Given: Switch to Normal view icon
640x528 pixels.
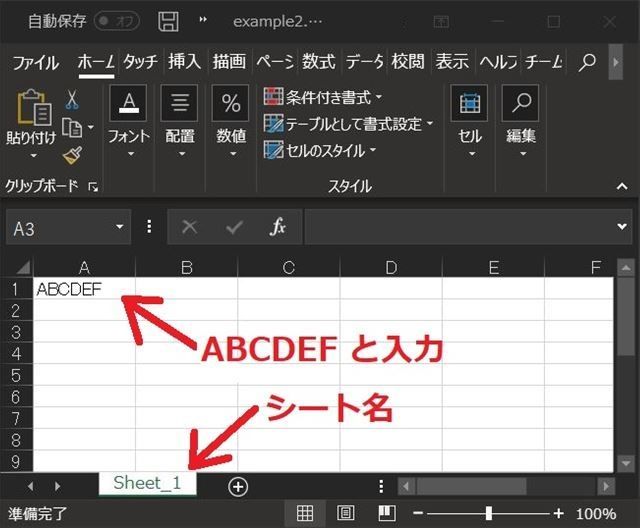Looking at the screenshot, I should [x=305, y=513].
